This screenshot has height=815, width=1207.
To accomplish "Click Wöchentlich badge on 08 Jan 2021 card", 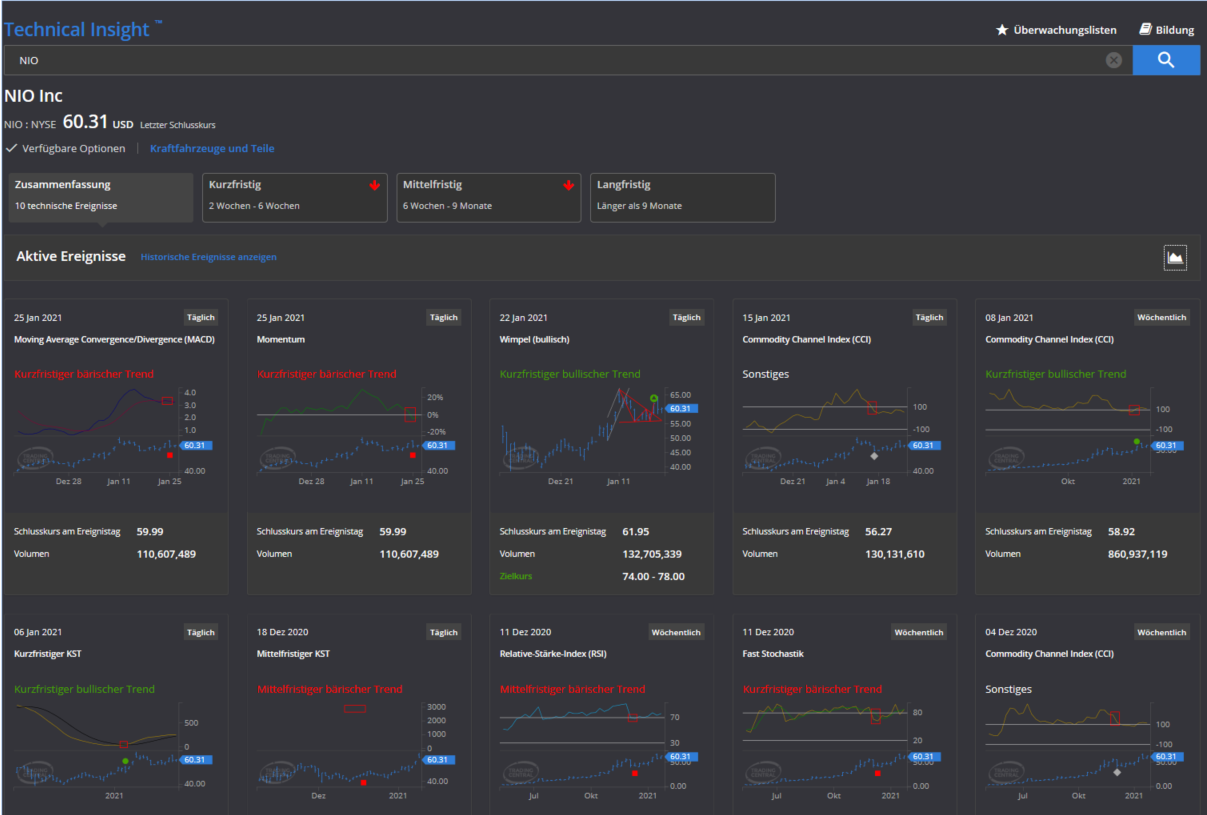I will click(1162, 317).
